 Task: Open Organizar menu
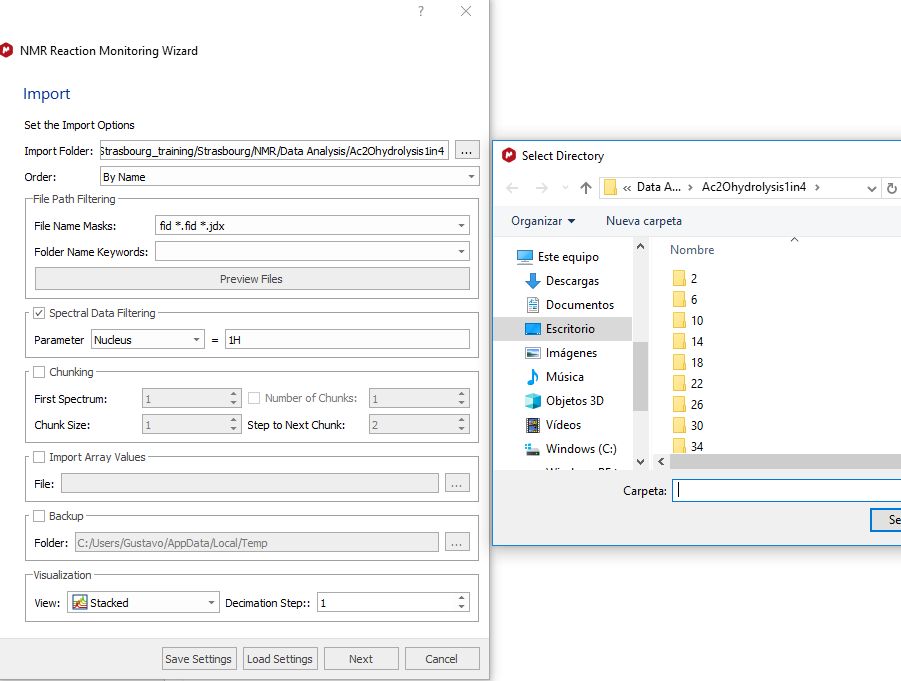543,221
